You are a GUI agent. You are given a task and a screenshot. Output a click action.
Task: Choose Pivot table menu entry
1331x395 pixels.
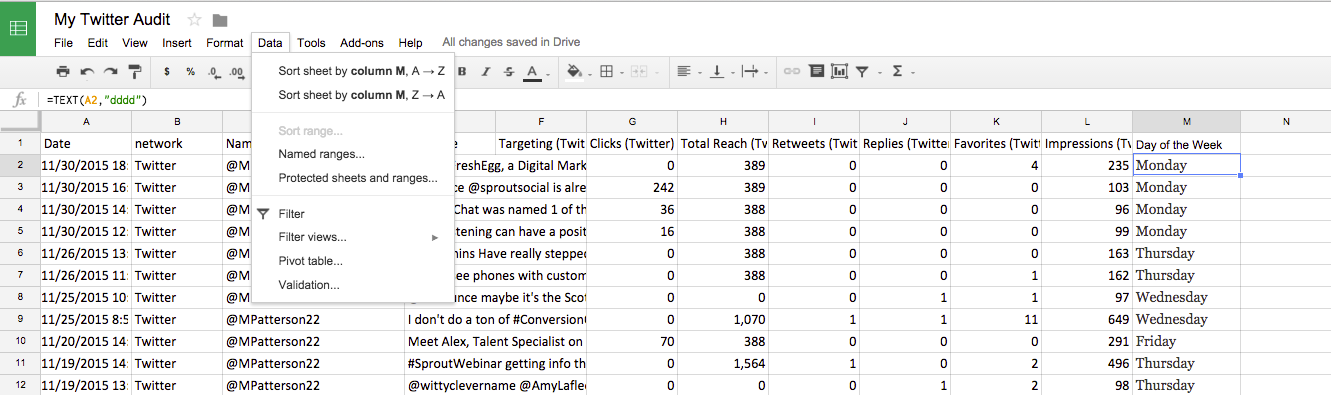354,261
